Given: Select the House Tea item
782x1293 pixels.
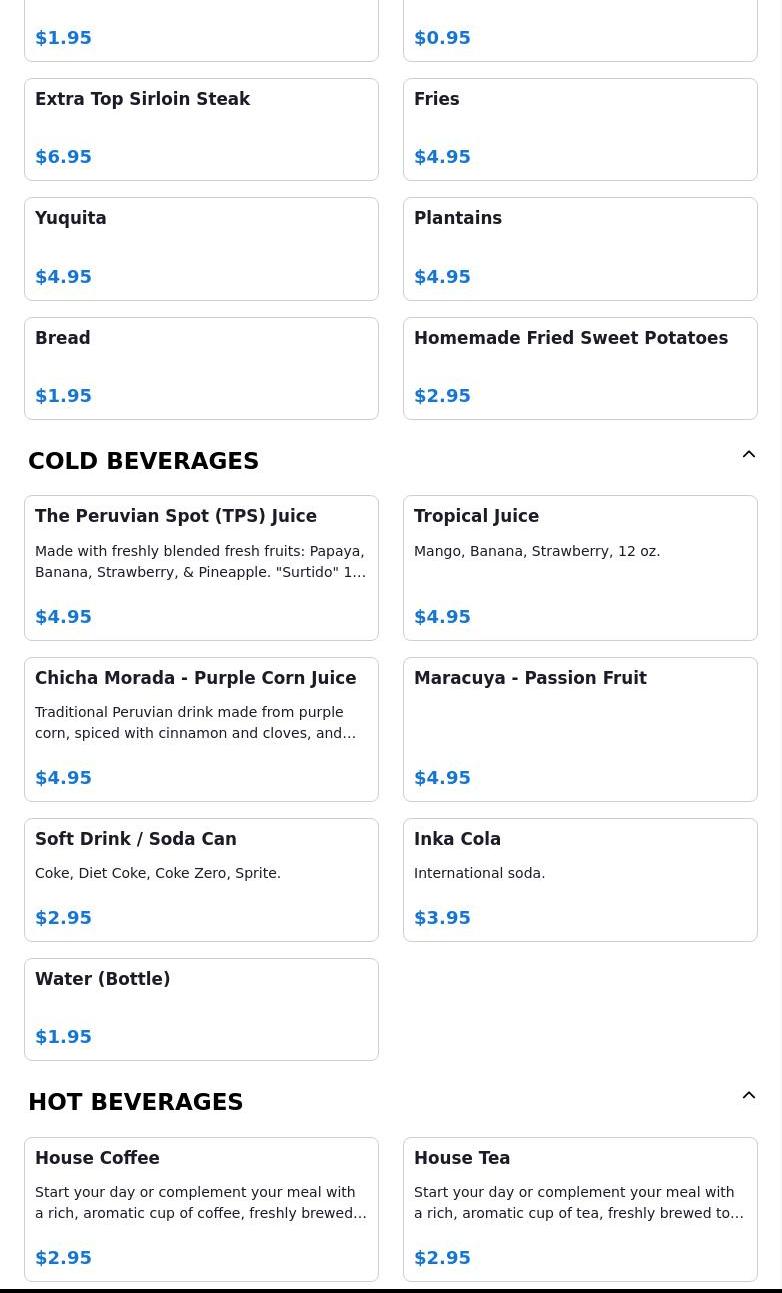Looking at the screenshot, I should 580,1208.
